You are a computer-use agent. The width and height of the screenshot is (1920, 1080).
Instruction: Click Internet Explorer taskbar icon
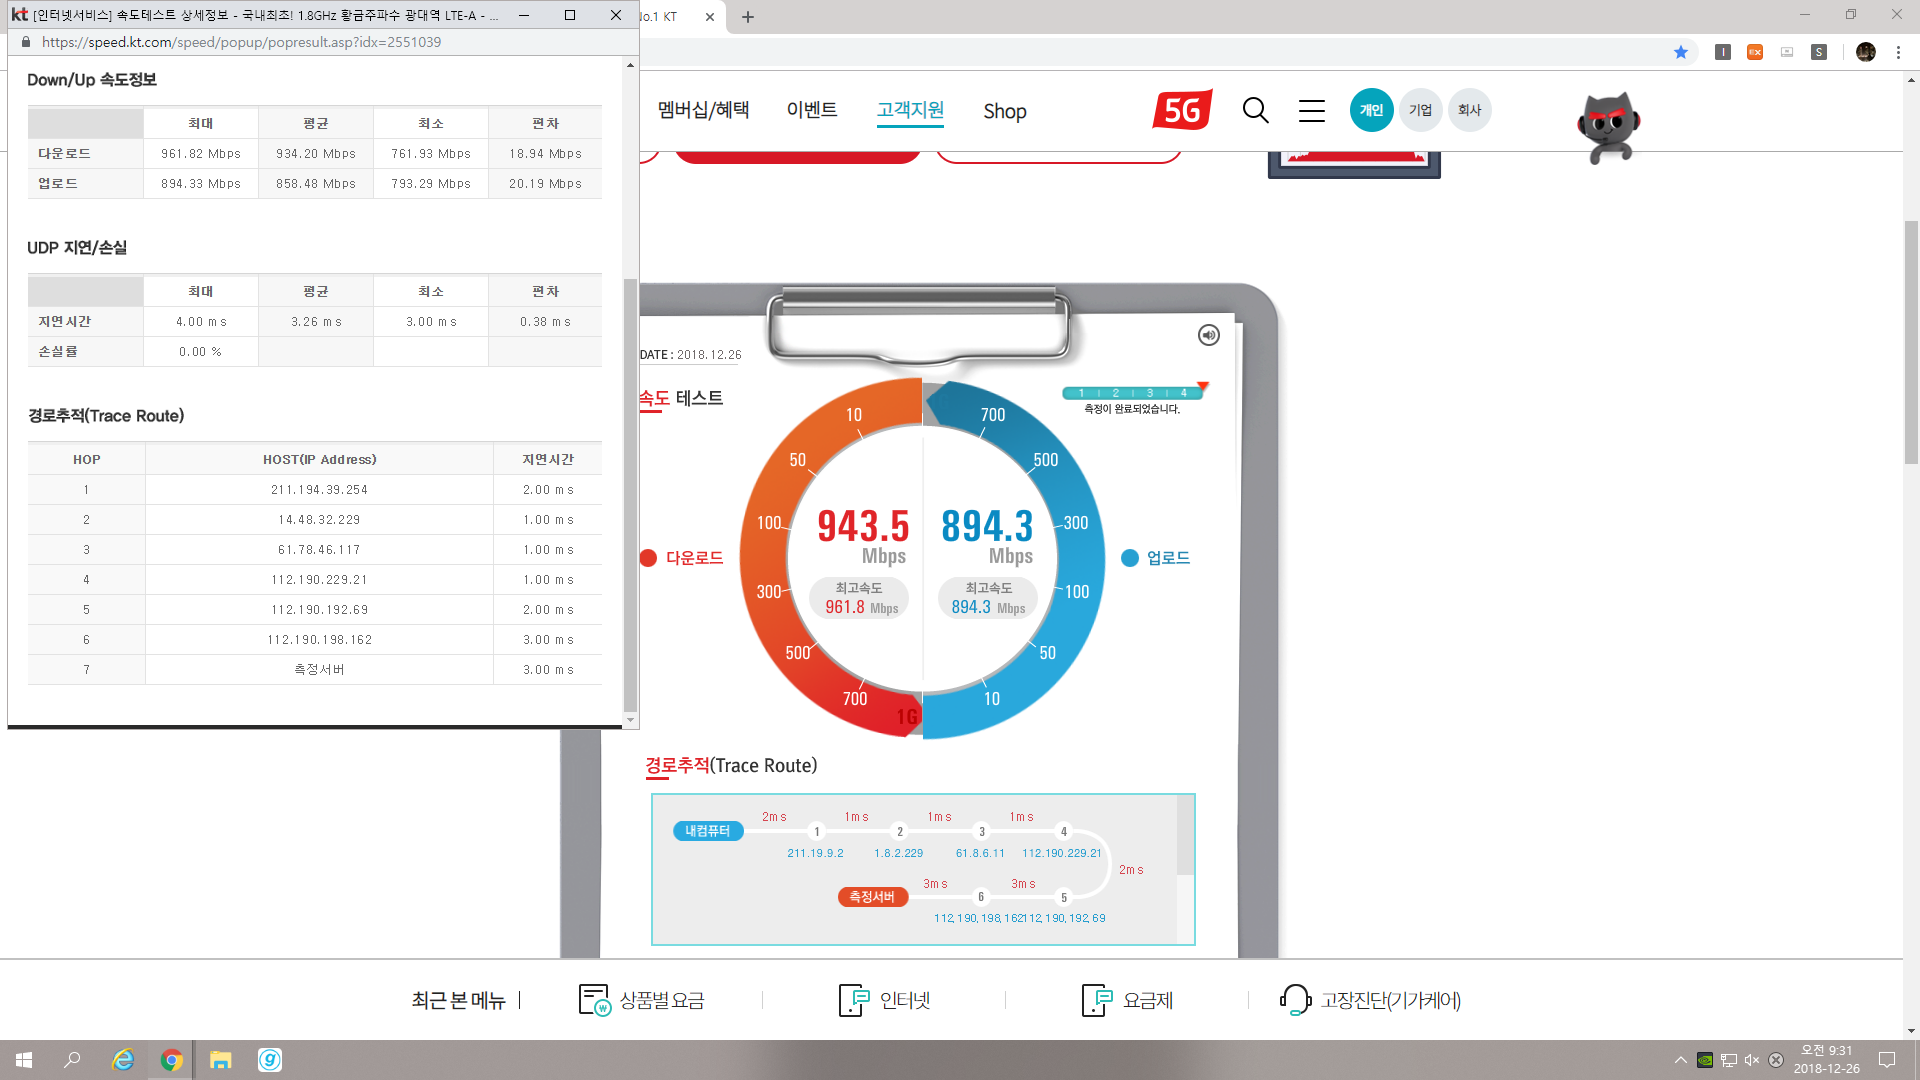[123, 1060]
